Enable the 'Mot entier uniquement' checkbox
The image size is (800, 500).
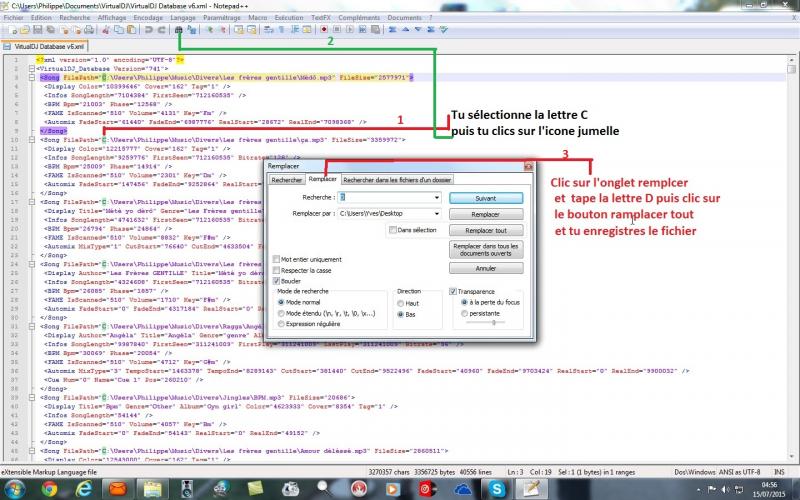pyautogui.click(x=277, y=259)
